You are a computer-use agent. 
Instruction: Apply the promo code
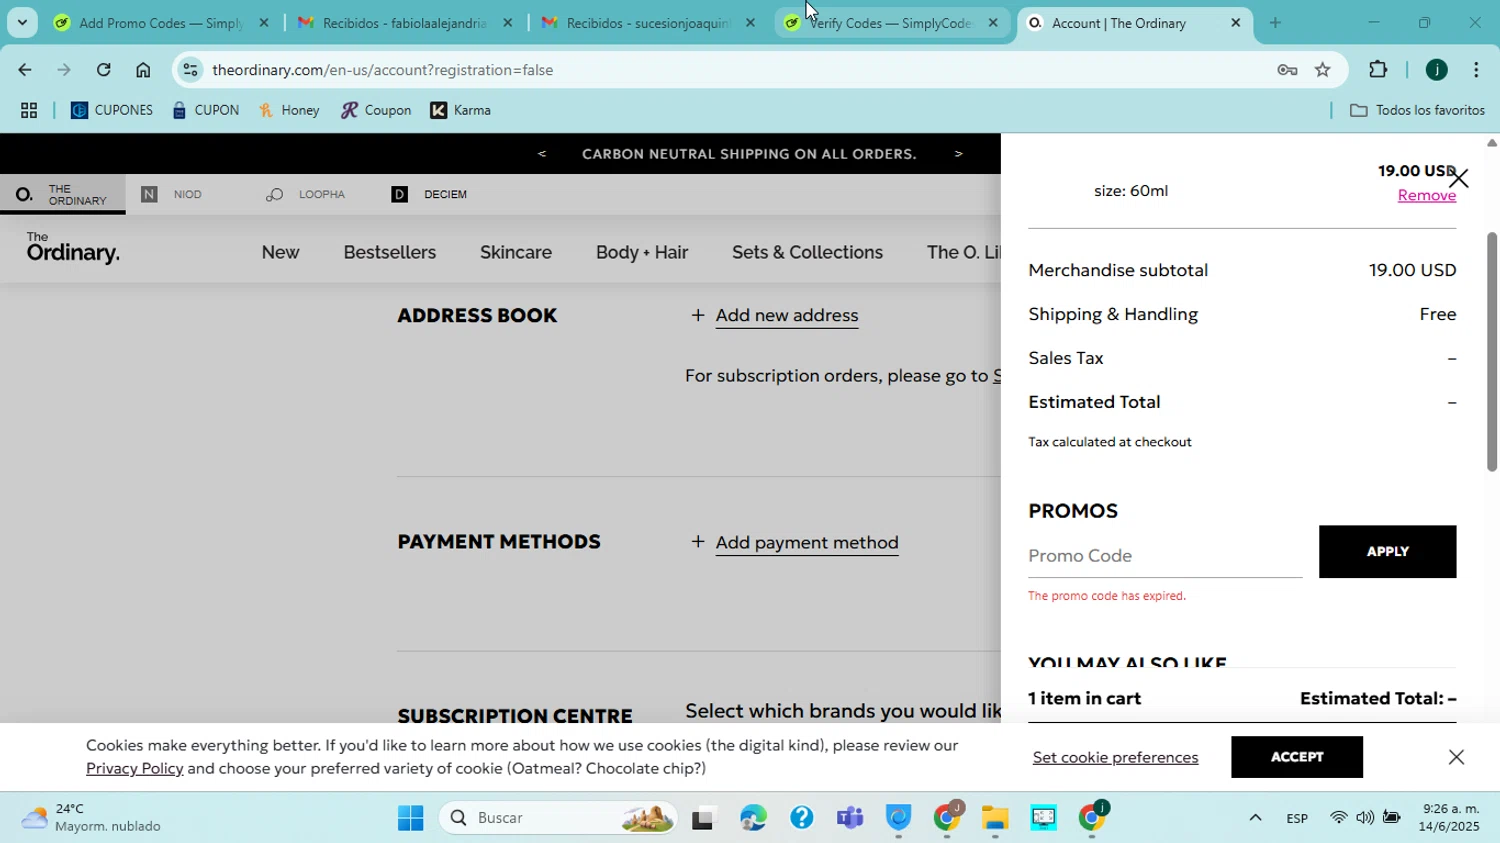click(x=1387, y=551)
